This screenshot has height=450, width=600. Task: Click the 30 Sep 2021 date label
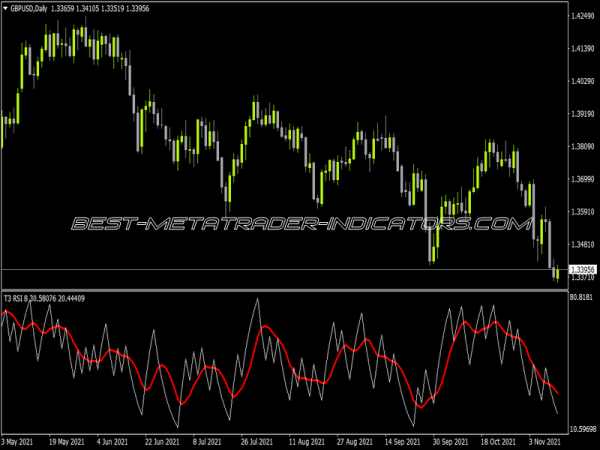pos(451,442)
